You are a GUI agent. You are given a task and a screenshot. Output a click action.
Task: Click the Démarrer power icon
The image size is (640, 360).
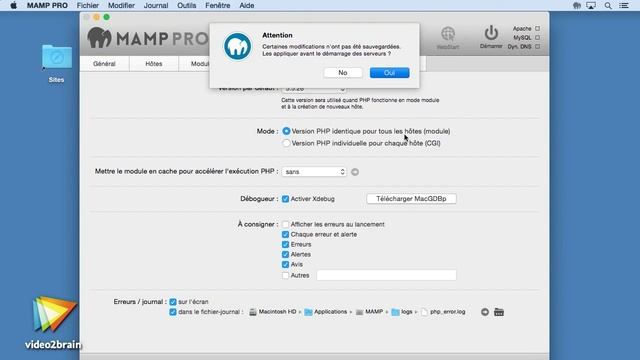(491, 33)
